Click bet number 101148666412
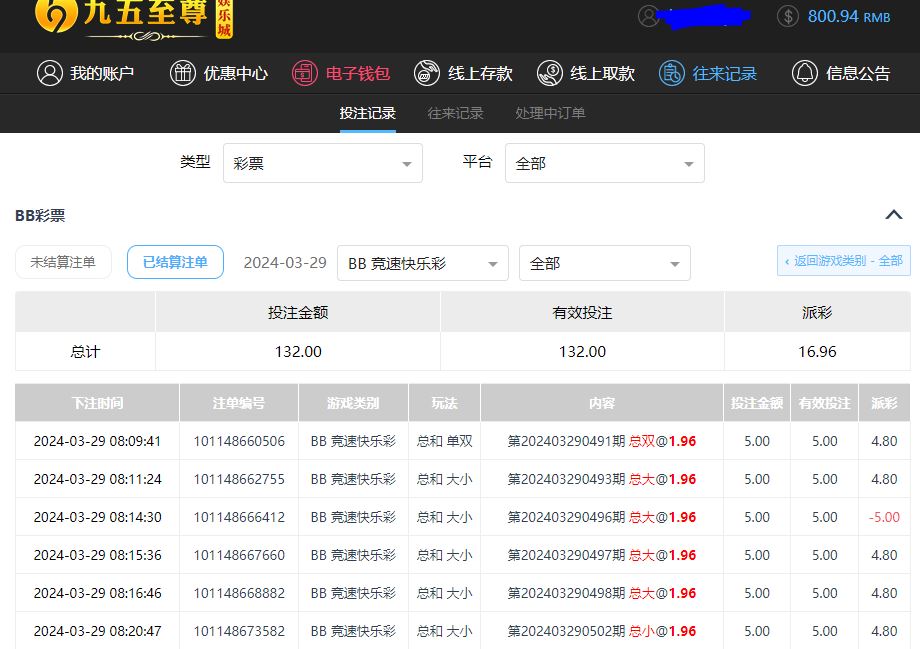The width and height of the screenshot is (920, 649). coord(239,518)
